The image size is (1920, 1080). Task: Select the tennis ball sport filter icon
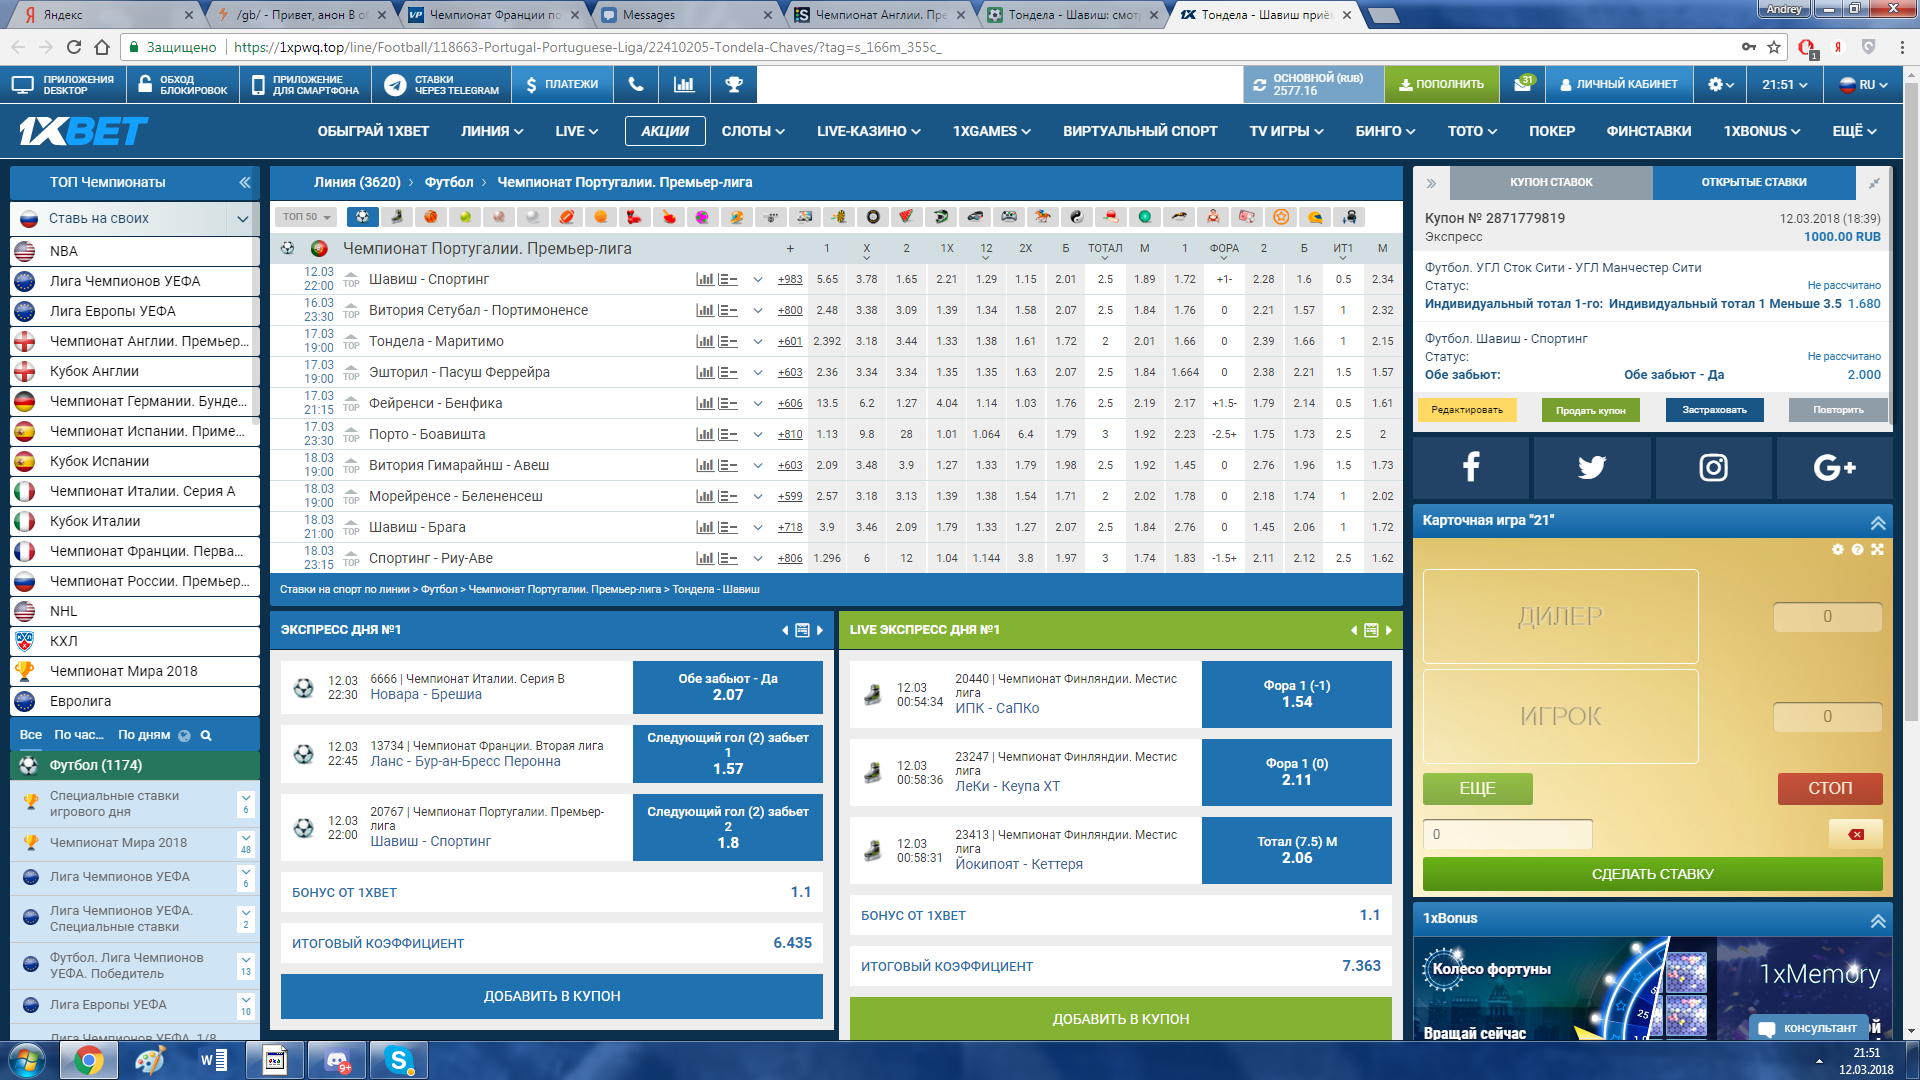[x=464, y=217]
